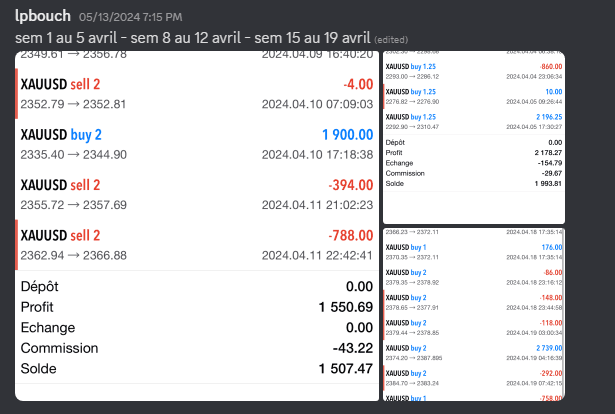Click the 2 196.25 profit value

tap(549, 117)
